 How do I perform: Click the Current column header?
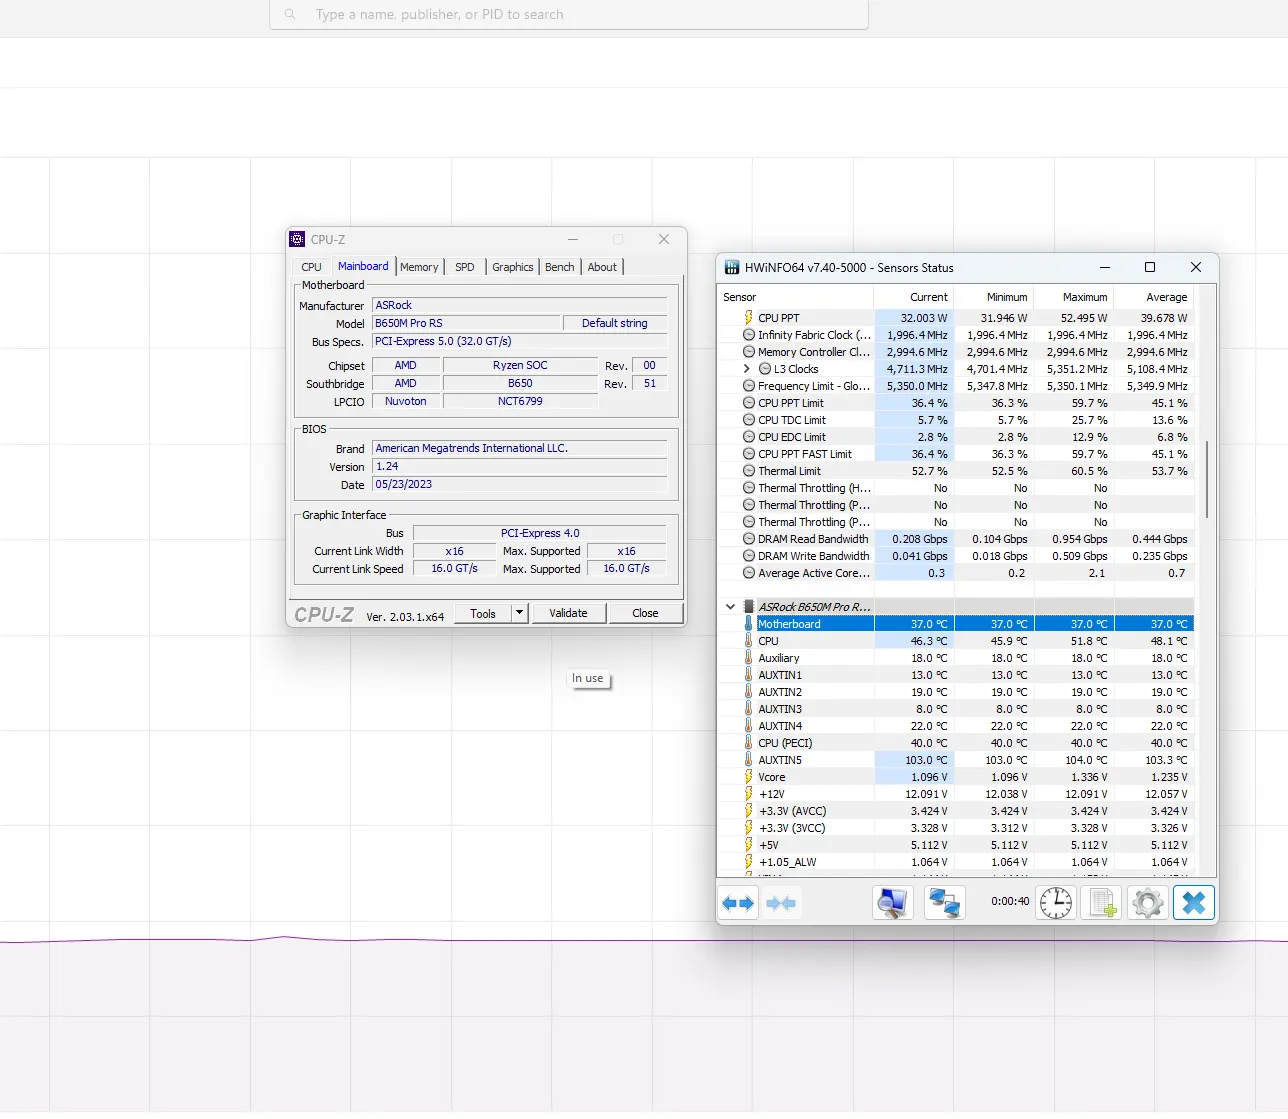[x=914, y=297]
